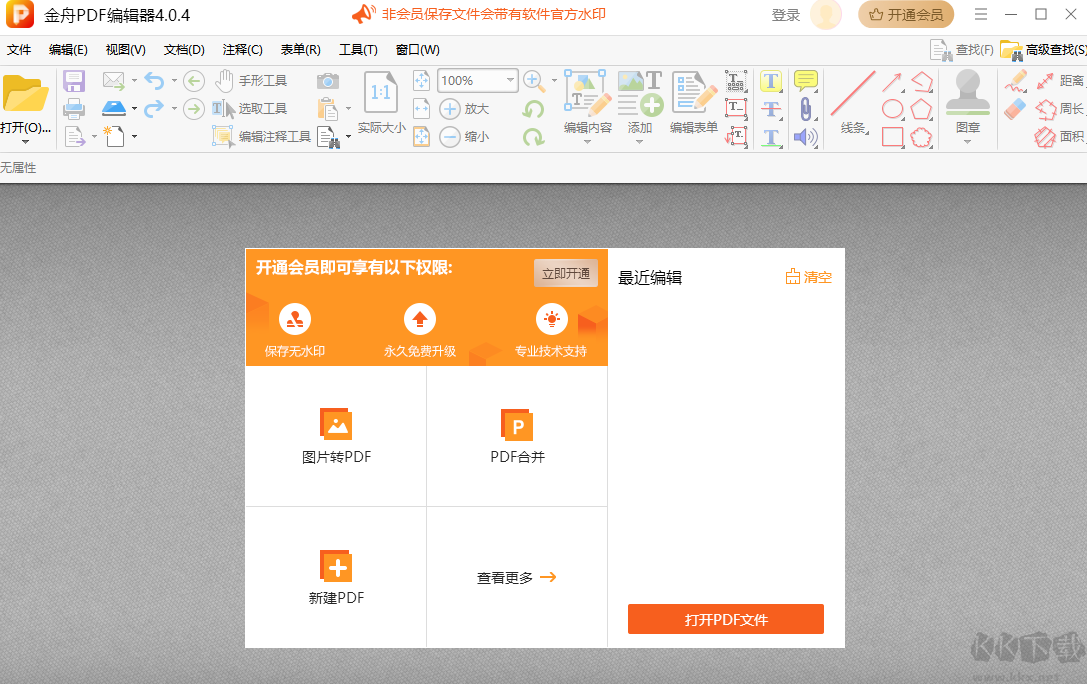Activate the 选取工具 selection tool
The height and width of the screenshot is (684, 1087).
pyautogui.click(x=250, y=108)
